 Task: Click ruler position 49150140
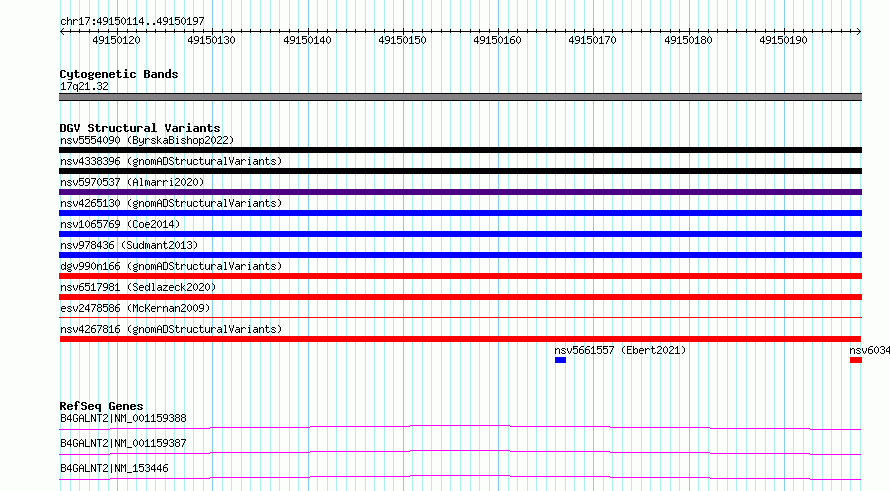(x=307, y=40)
